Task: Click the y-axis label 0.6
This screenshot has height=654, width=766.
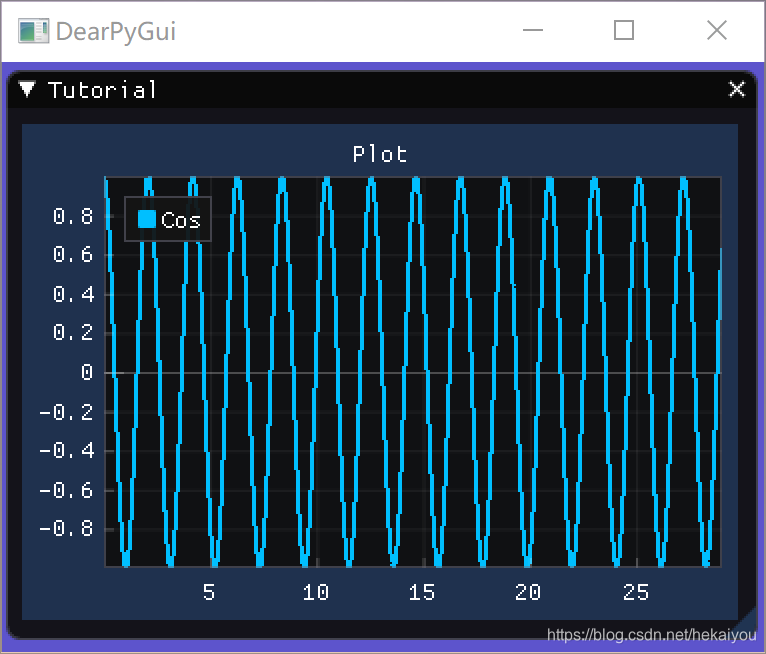Action: coord(73,254)
